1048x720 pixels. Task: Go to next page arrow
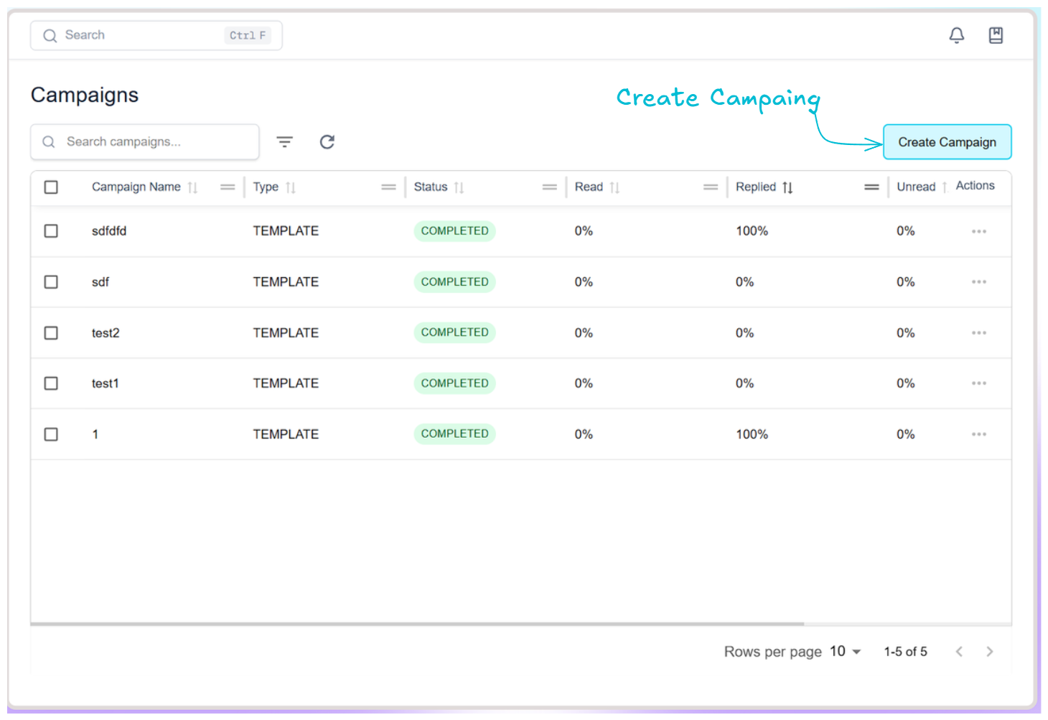click(x=989, y=652)
